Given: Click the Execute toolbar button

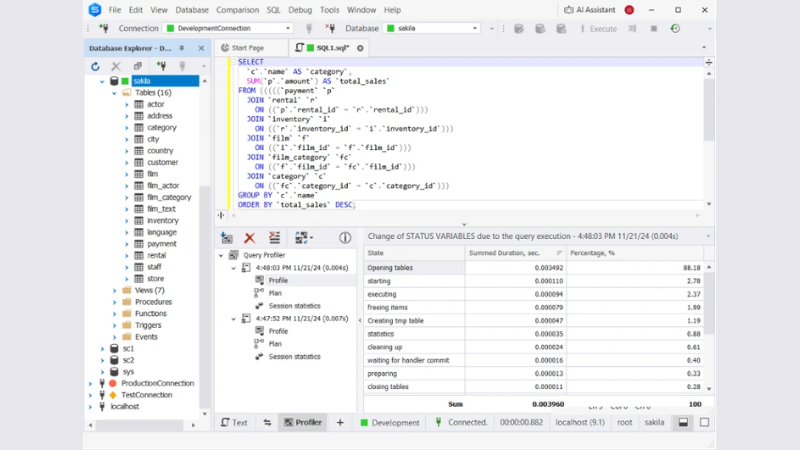Looking at the screenshot, I should coord(596,29).
